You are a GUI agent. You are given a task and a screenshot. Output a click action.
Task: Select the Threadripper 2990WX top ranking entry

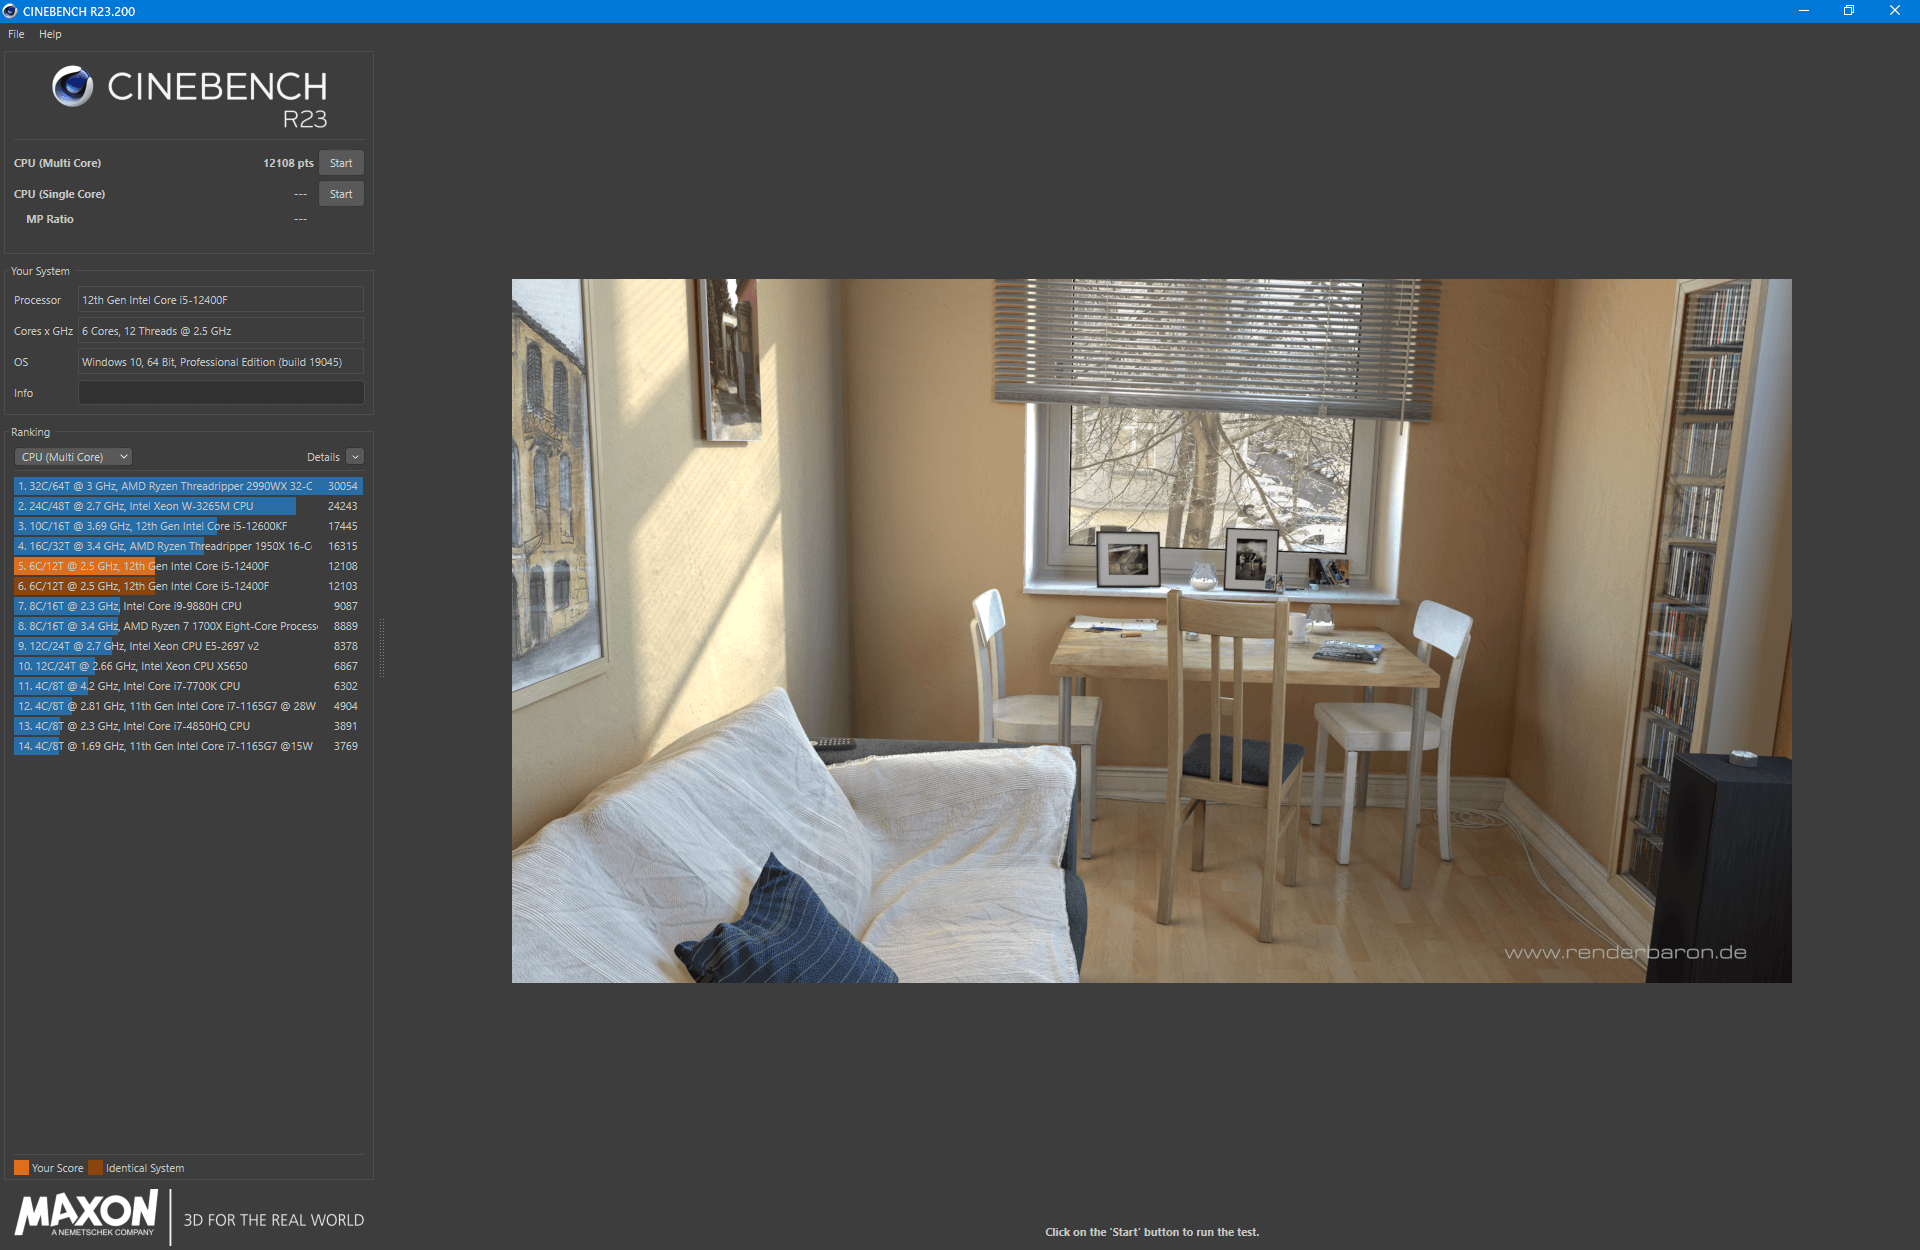click(188, 485)
